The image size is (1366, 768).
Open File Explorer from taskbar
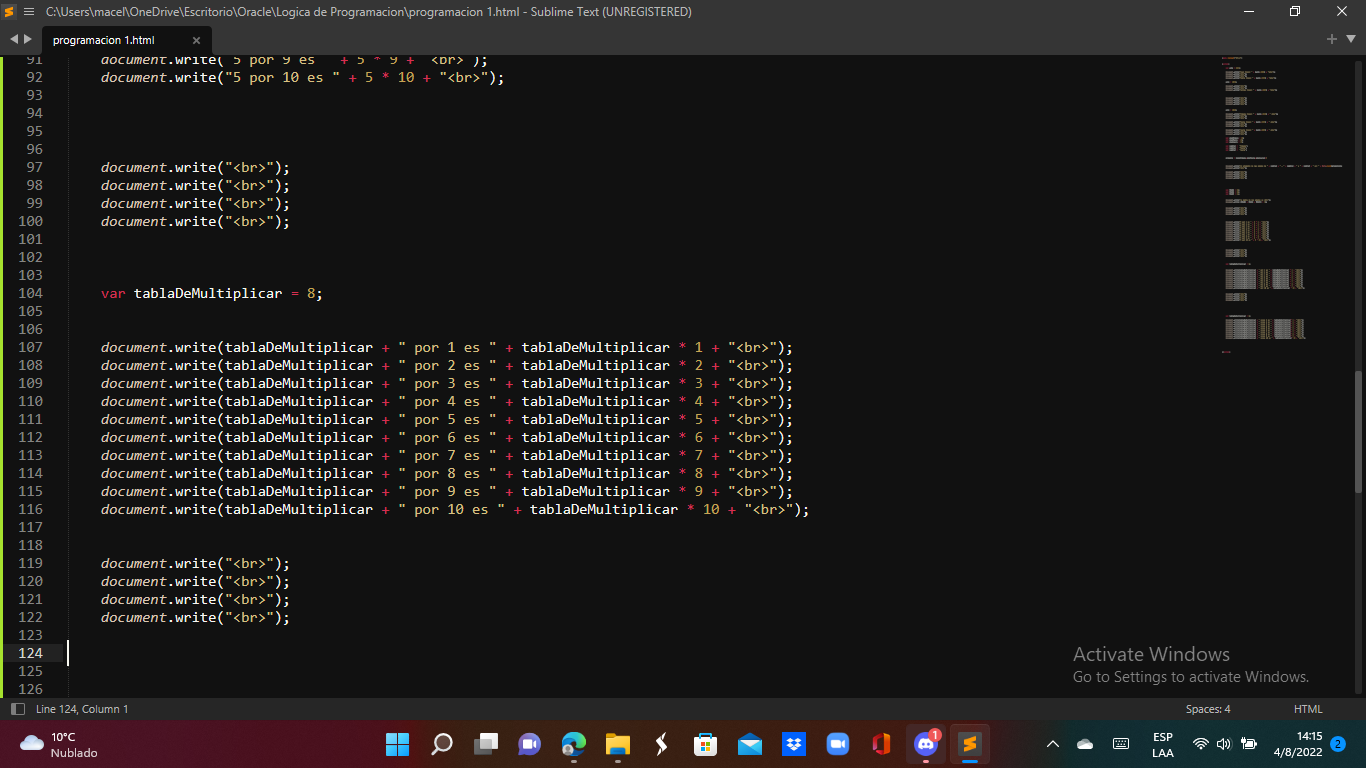click(x=618, y=744)
